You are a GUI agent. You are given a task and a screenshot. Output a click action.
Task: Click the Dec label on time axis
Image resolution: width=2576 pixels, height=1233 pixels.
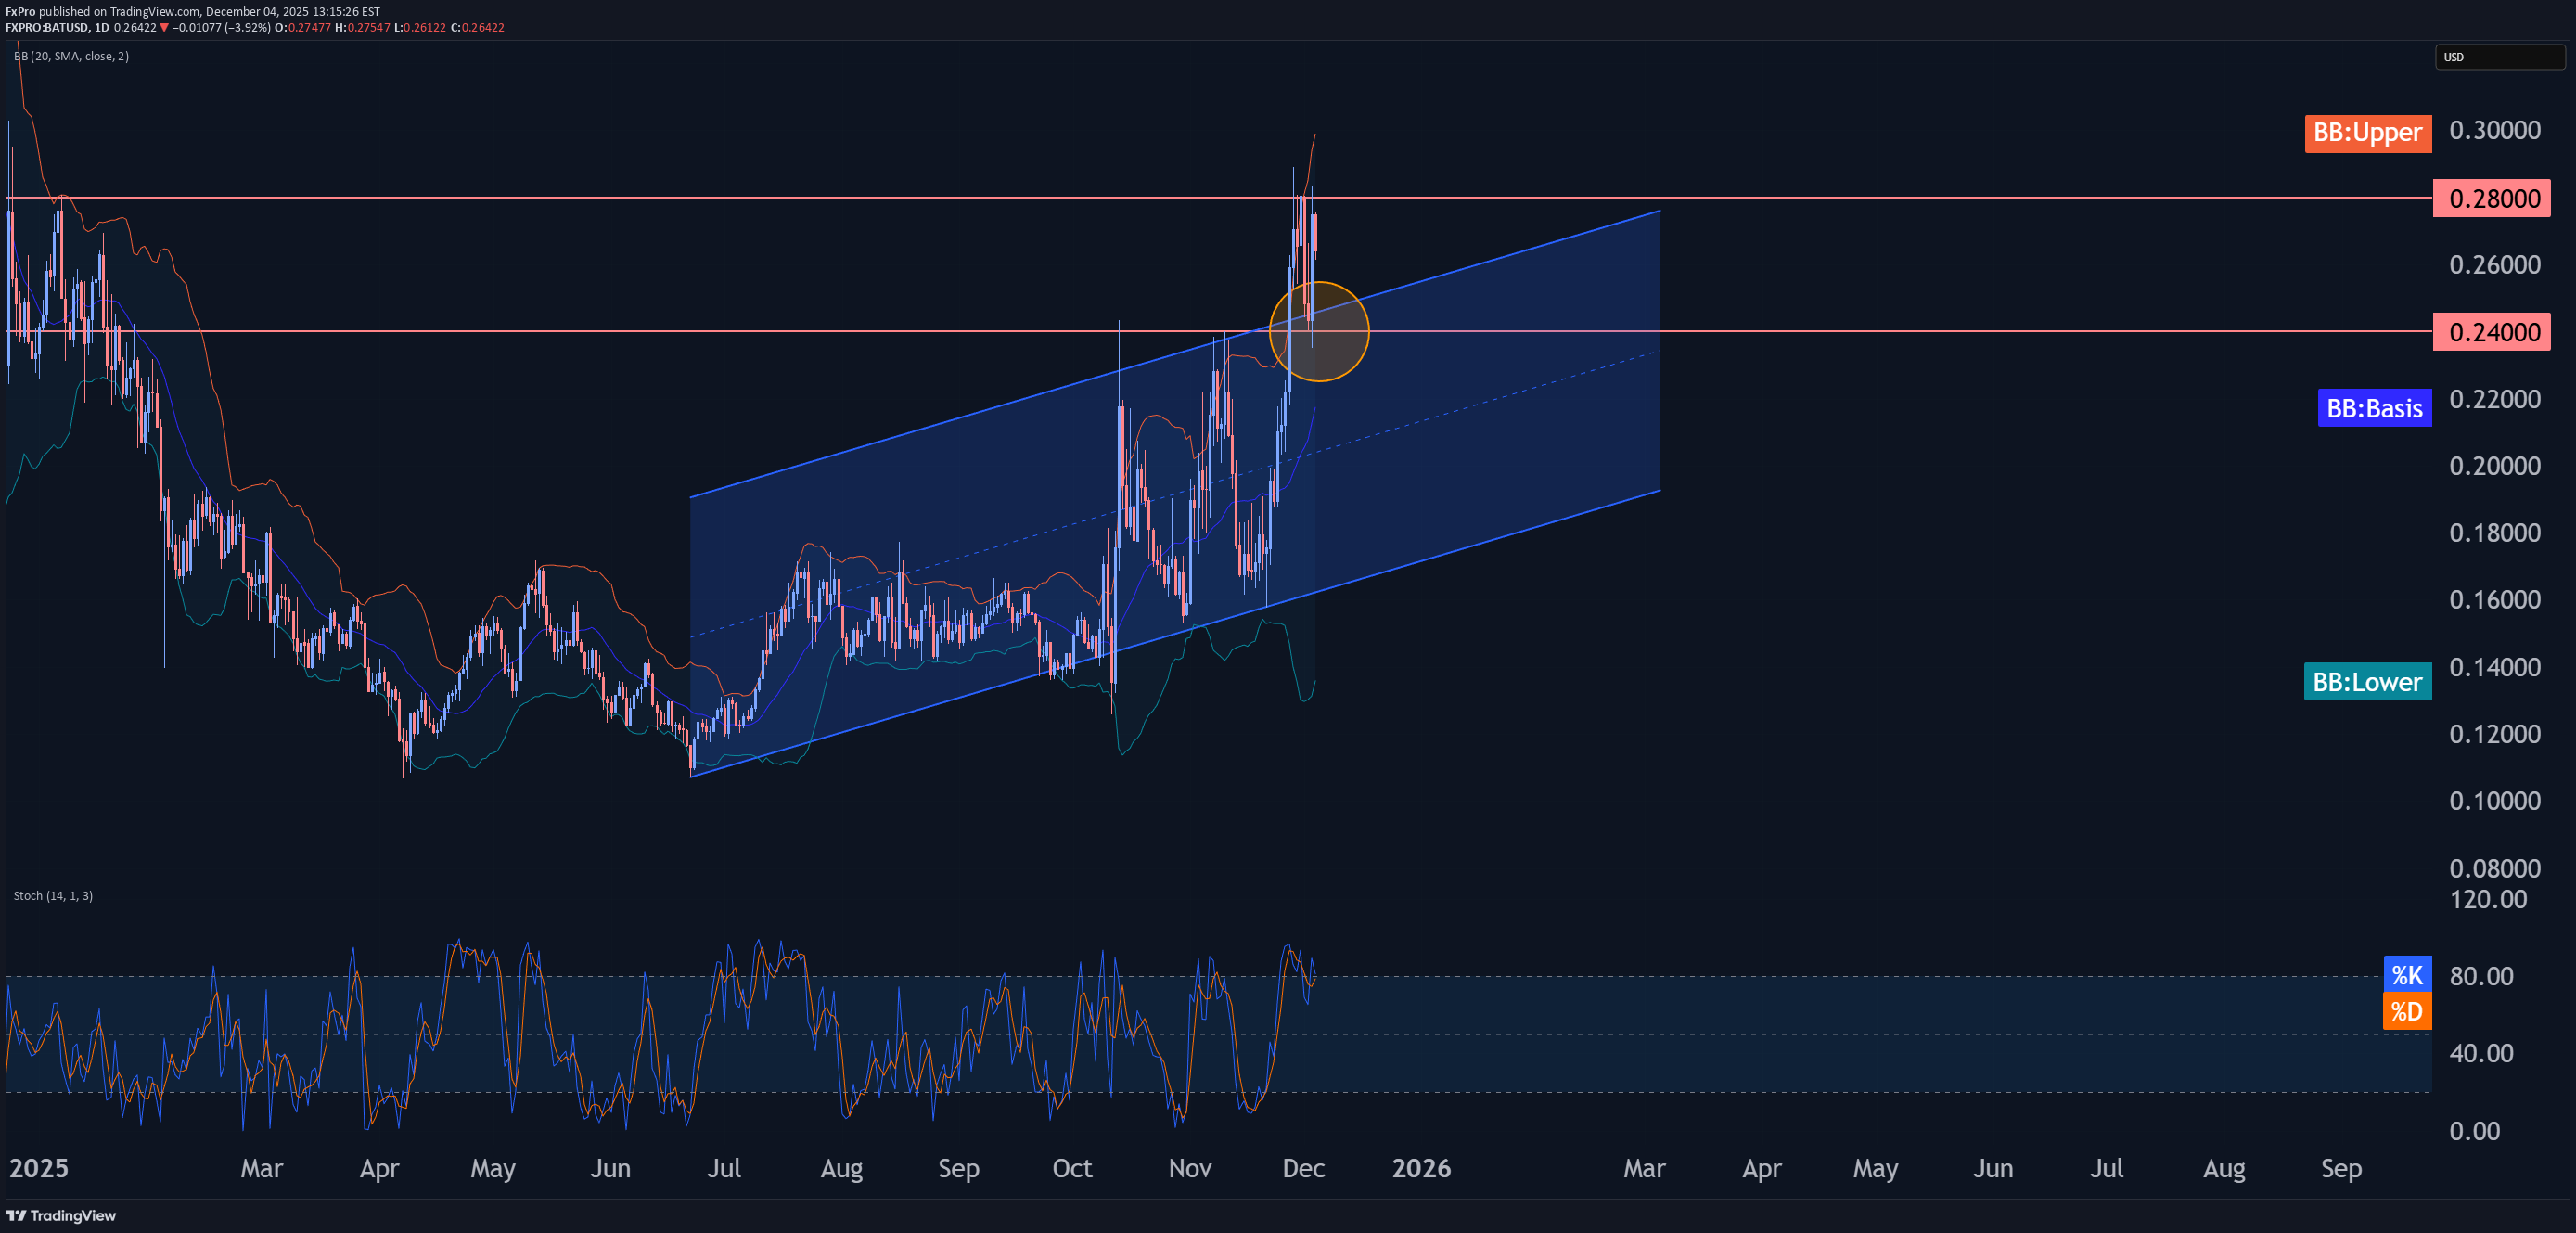click(1303, 1168)
